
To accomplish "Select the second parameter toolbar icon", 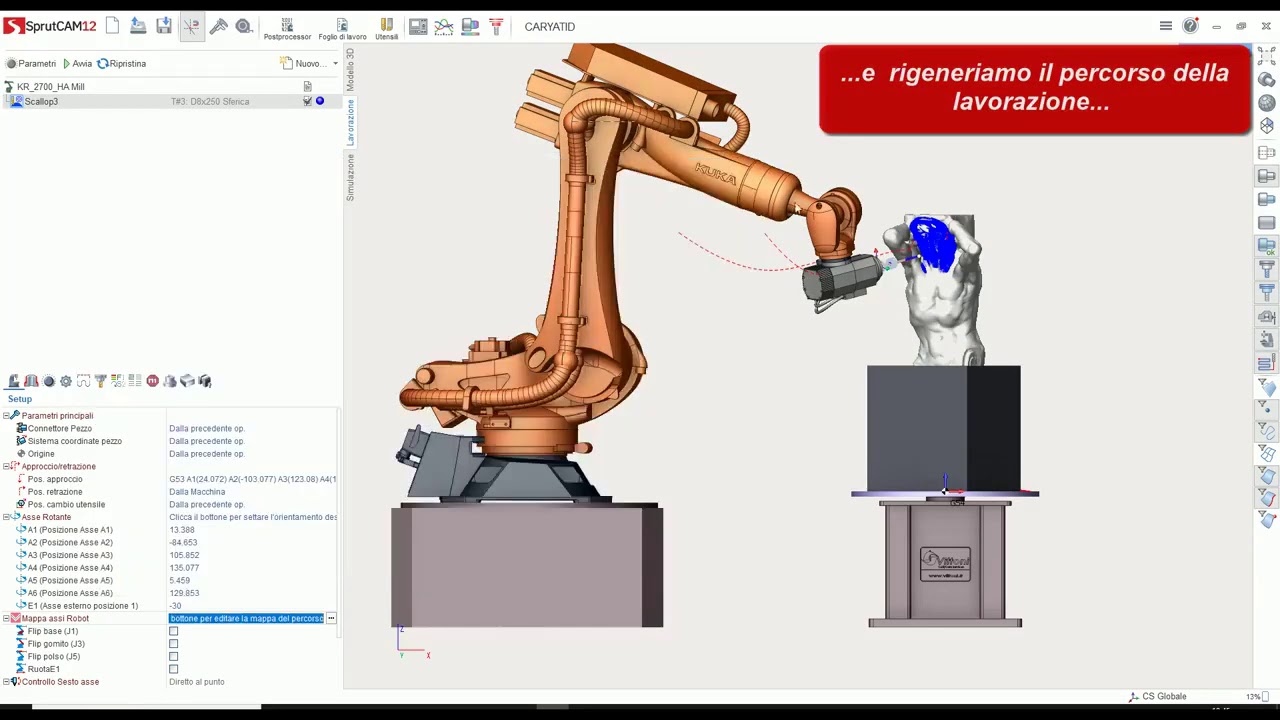I will 31,381.
